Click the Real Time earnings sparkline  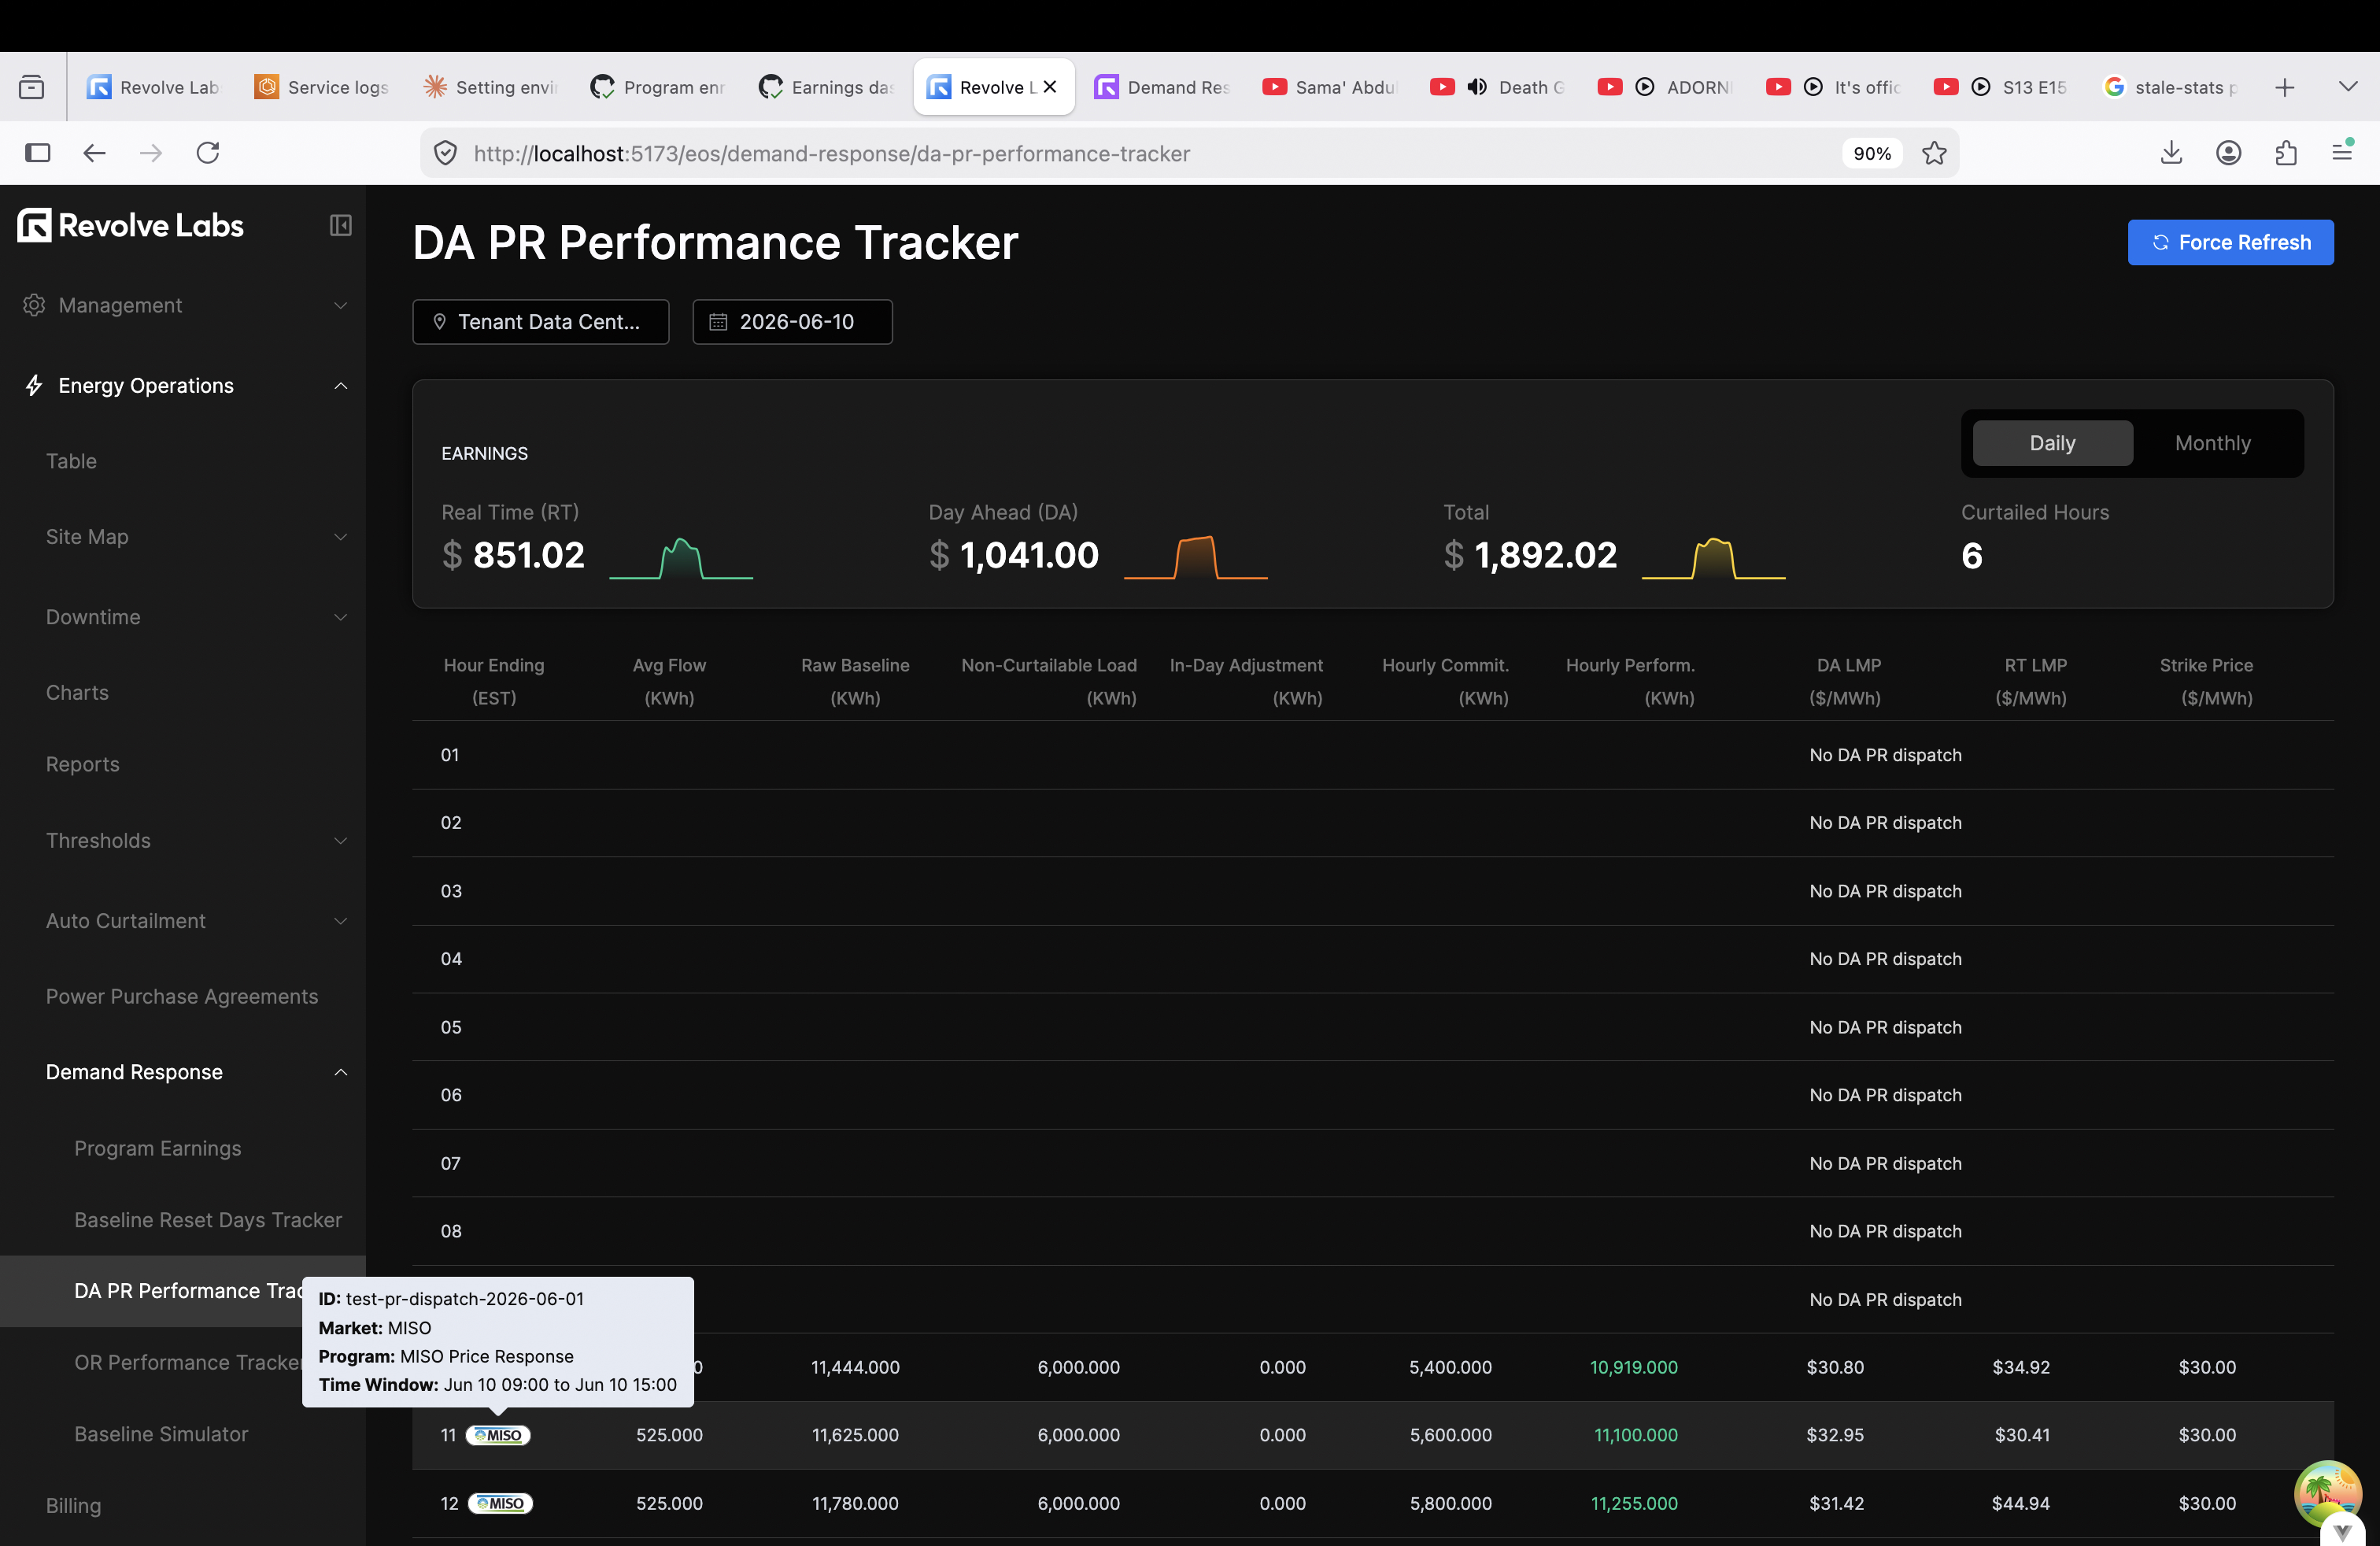tap(681, 558)
